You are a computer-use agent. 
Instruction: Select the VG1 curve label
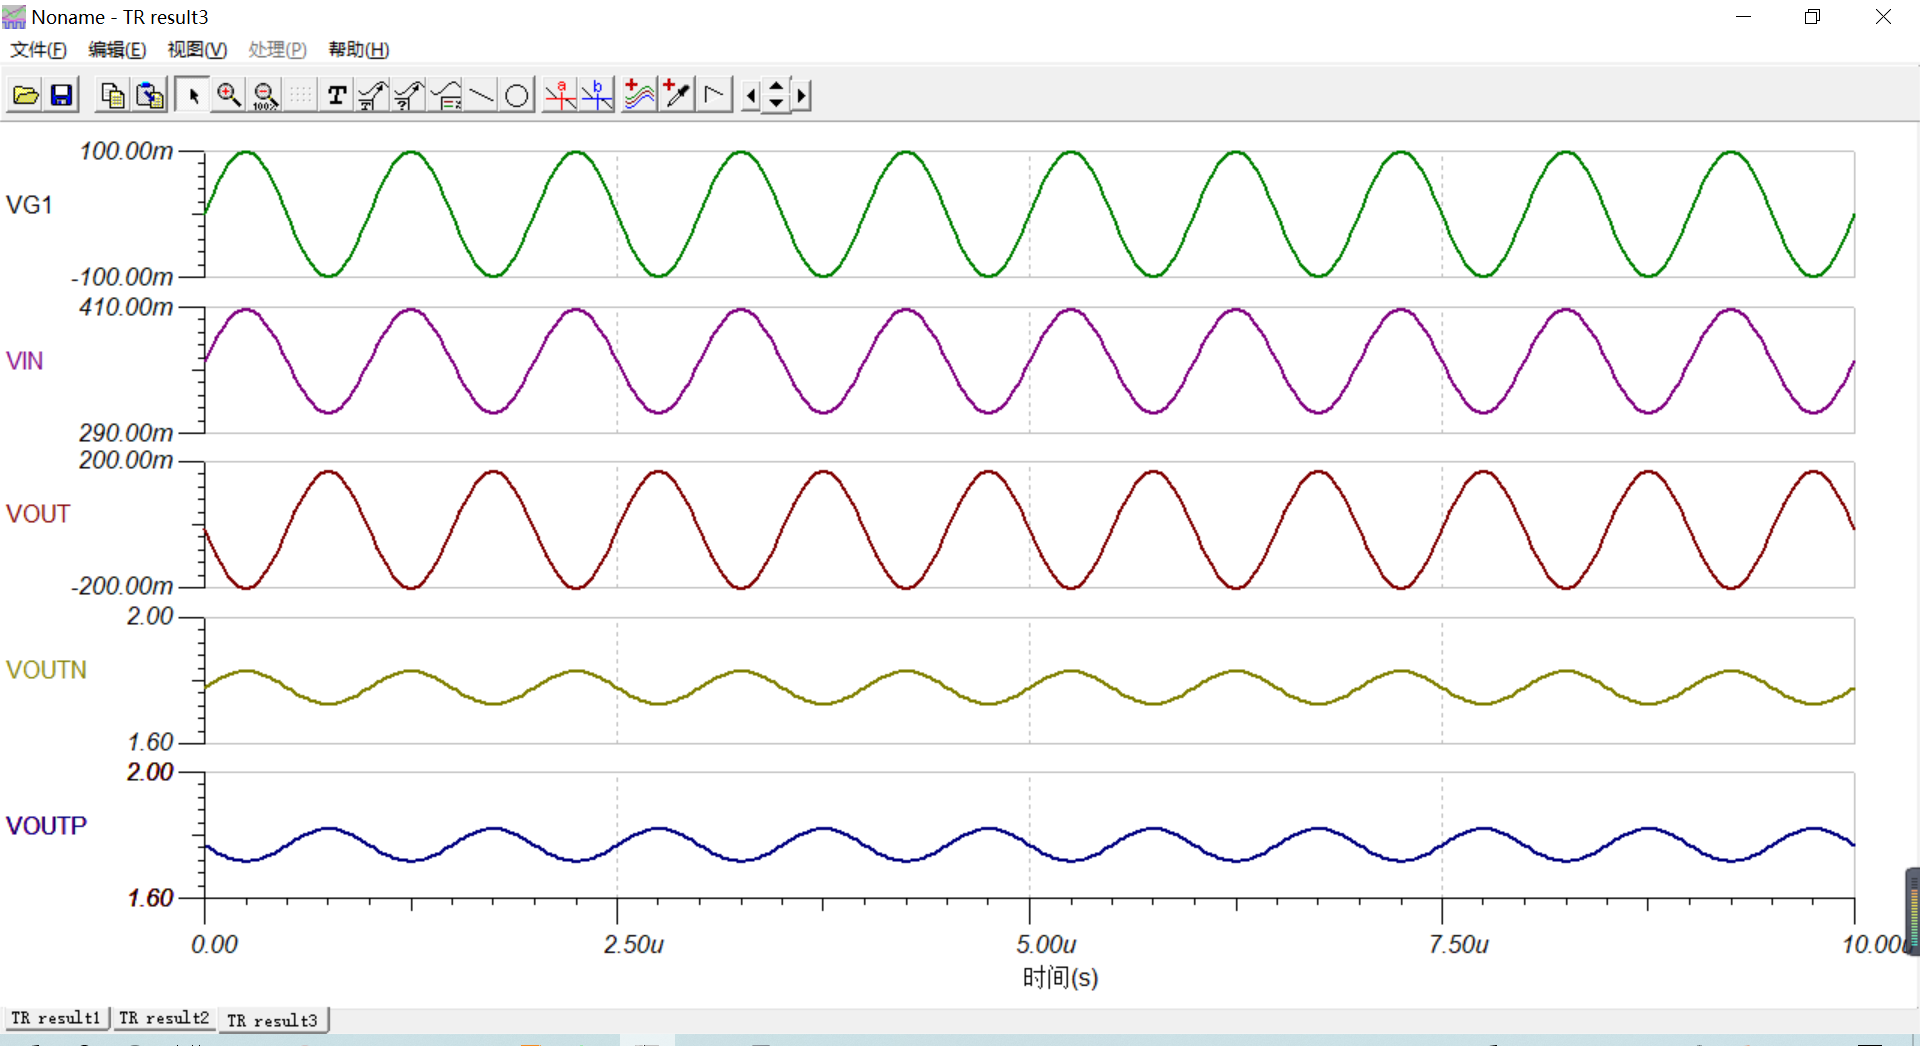pyautogui.click(x=29, y=205)
